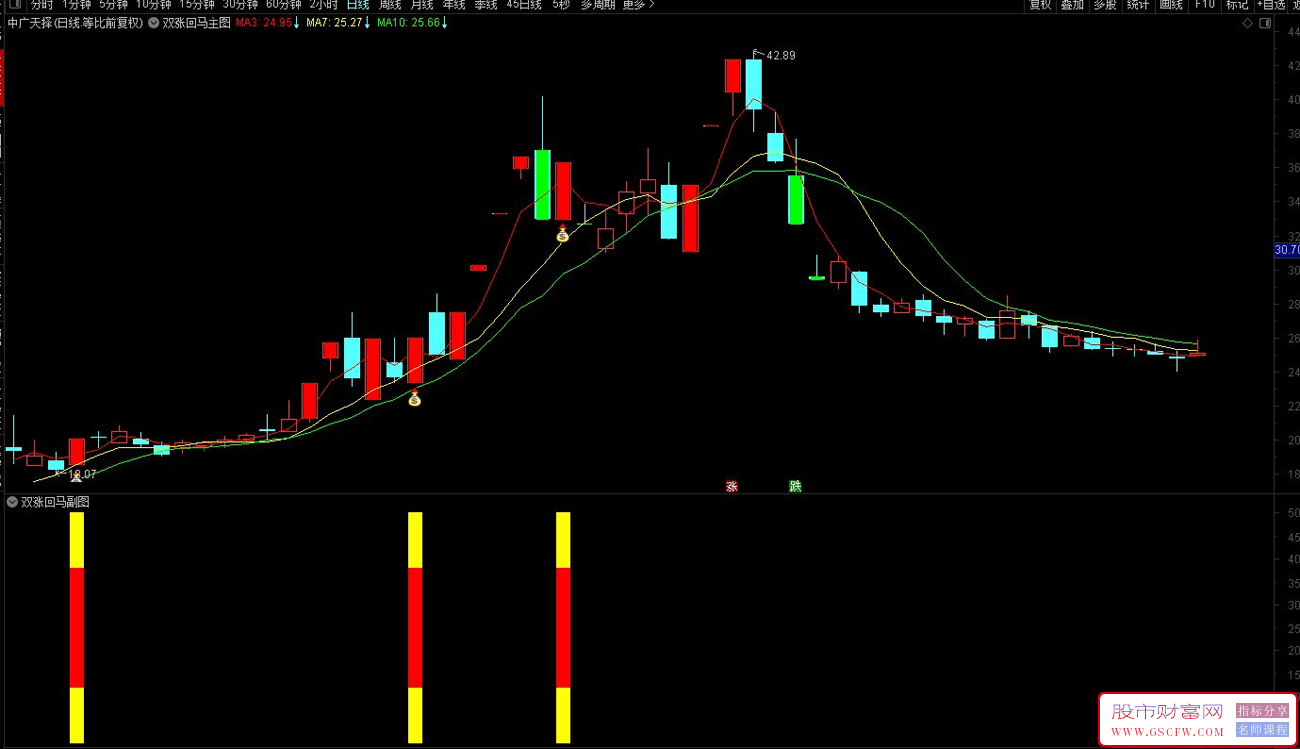Switch to the 分时 intraday view
This screenshot has width=1300, height=749.
42,5
